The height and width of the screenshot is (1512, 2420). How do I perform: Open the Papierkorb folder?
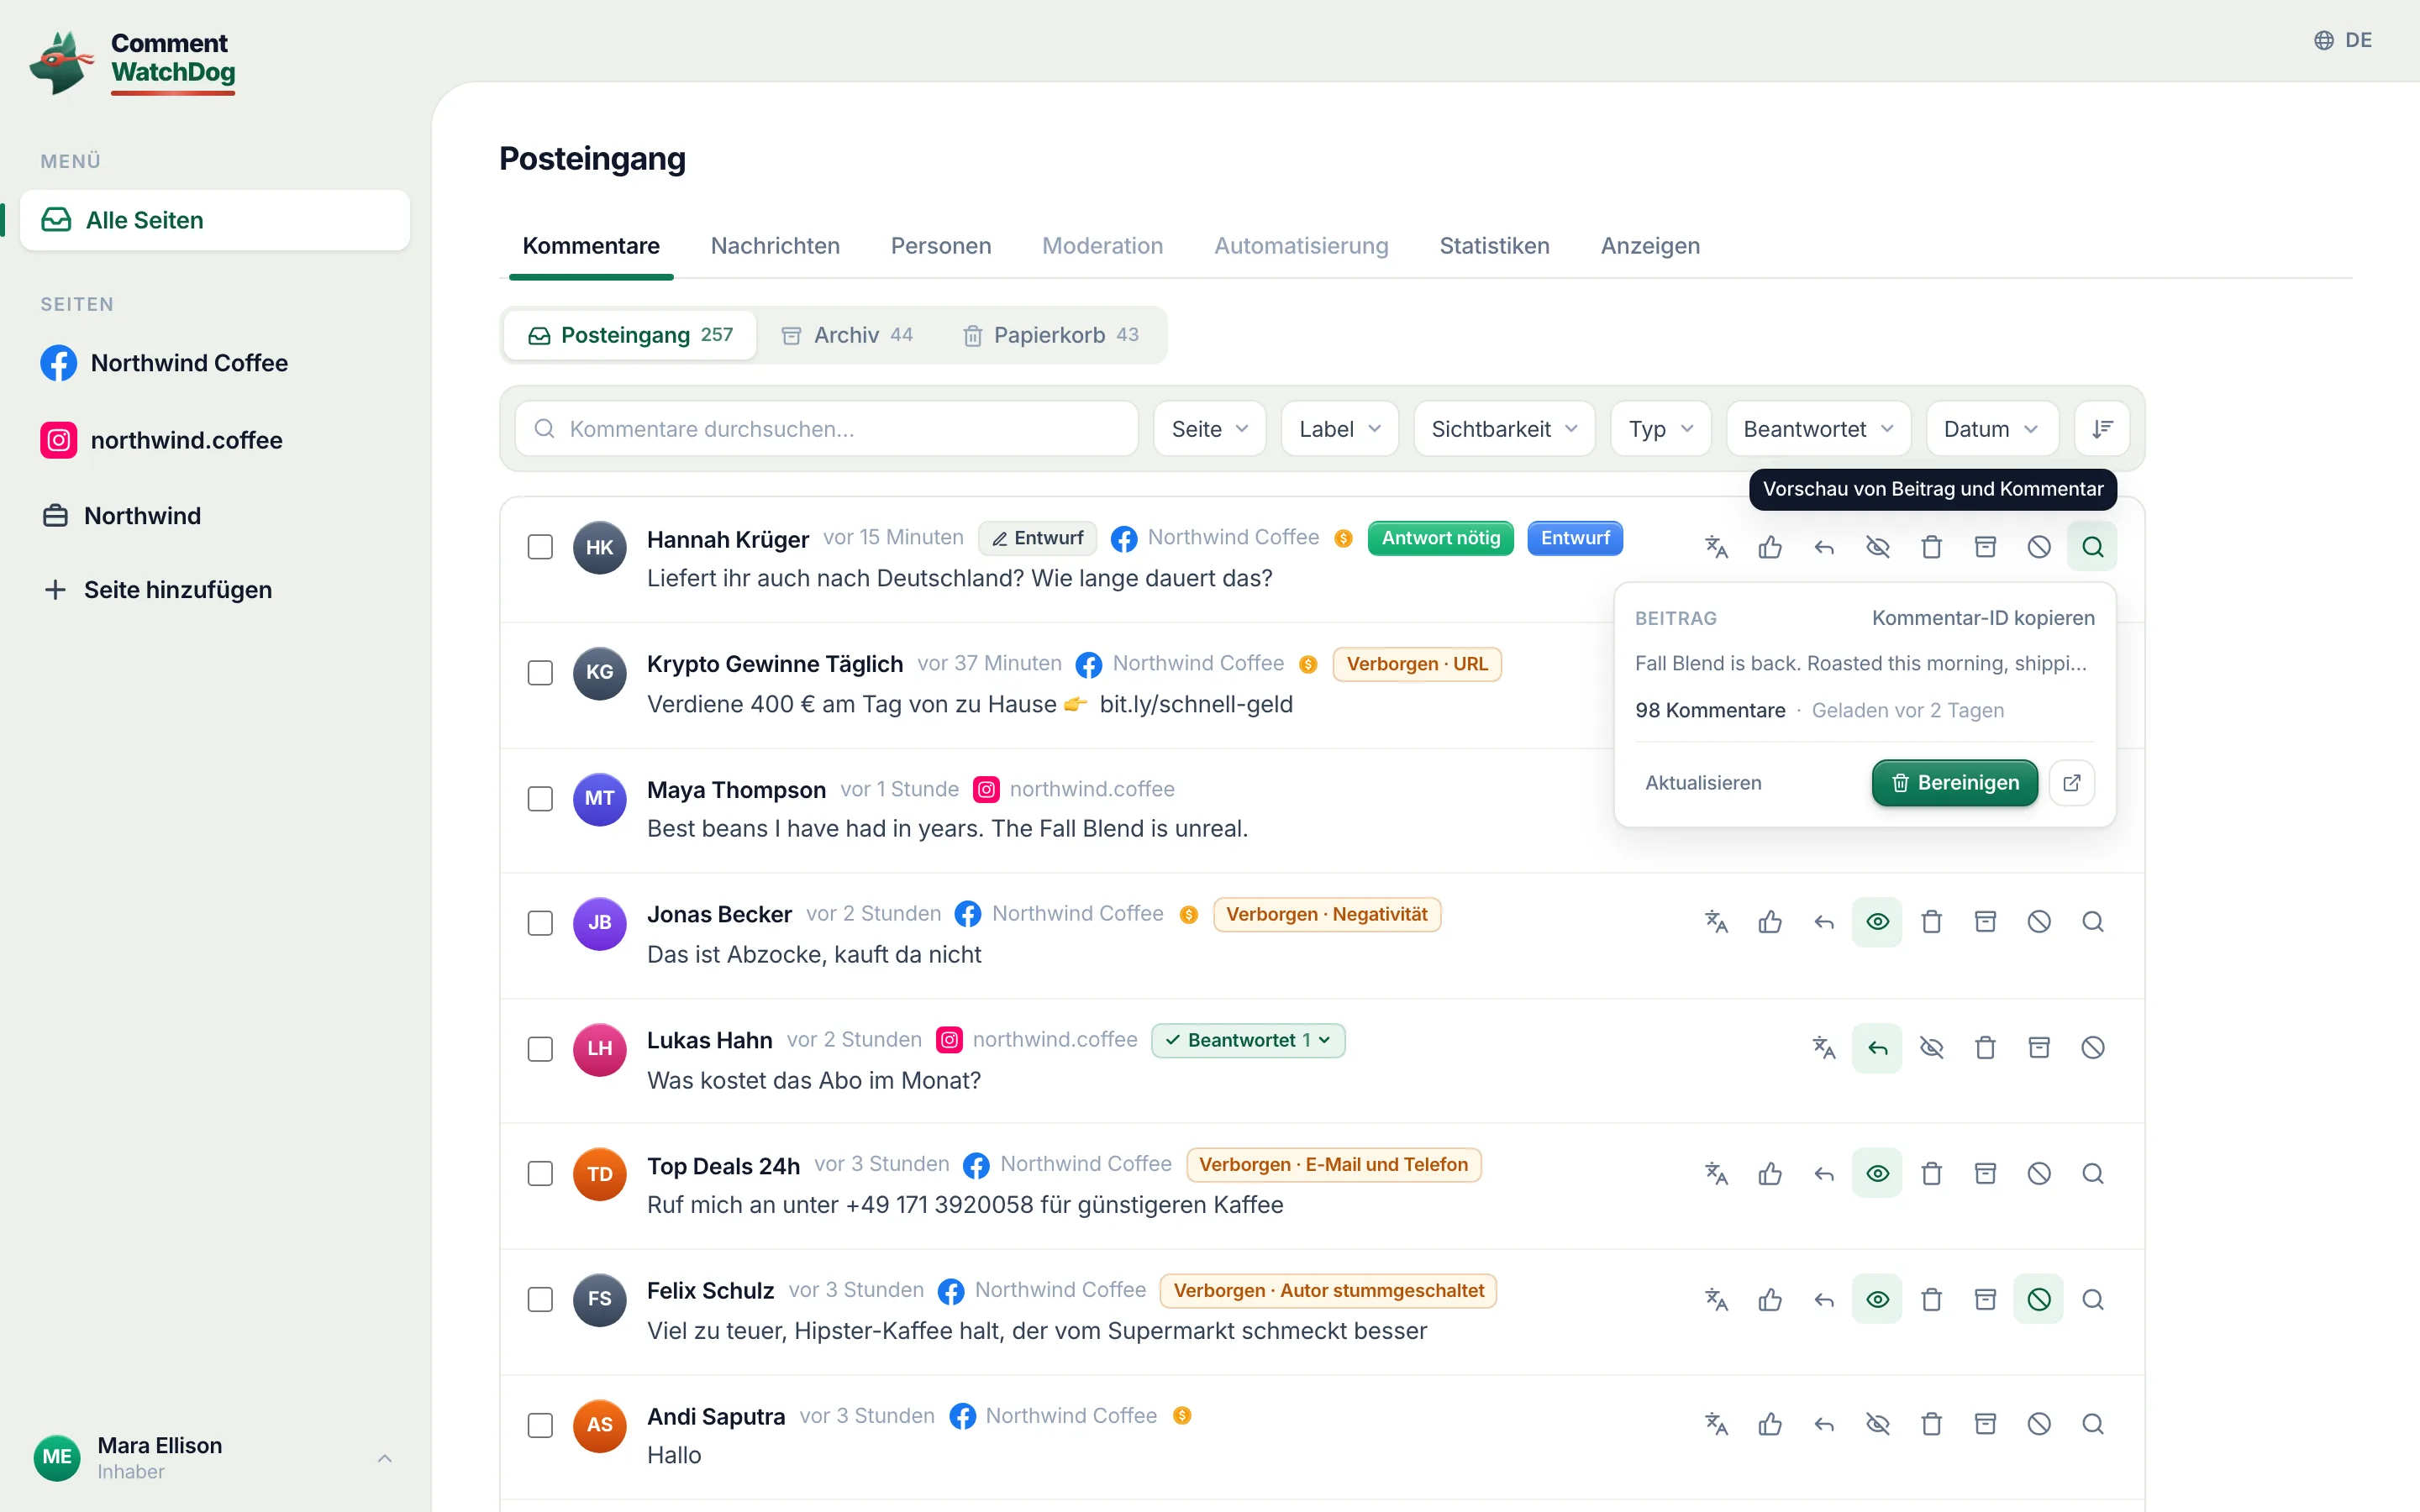[x=1050, y=335]
